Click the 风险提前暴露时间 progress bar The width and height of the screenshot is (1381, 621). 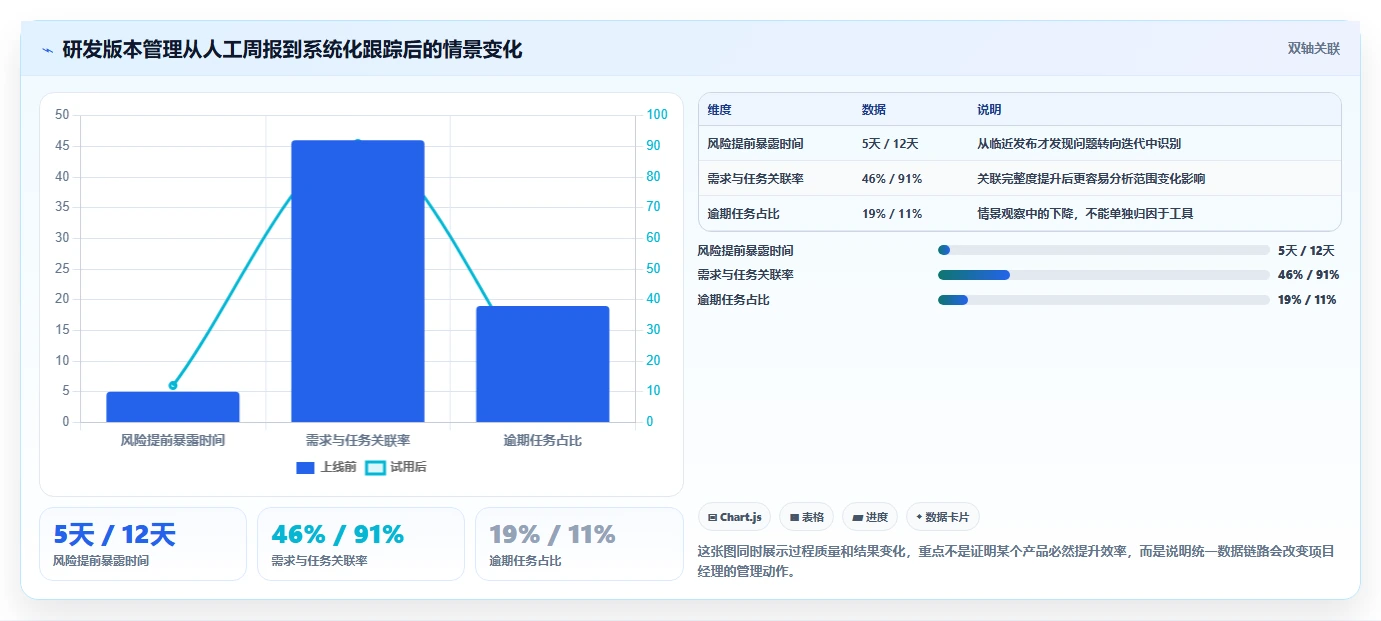[x=1103, y=250]
